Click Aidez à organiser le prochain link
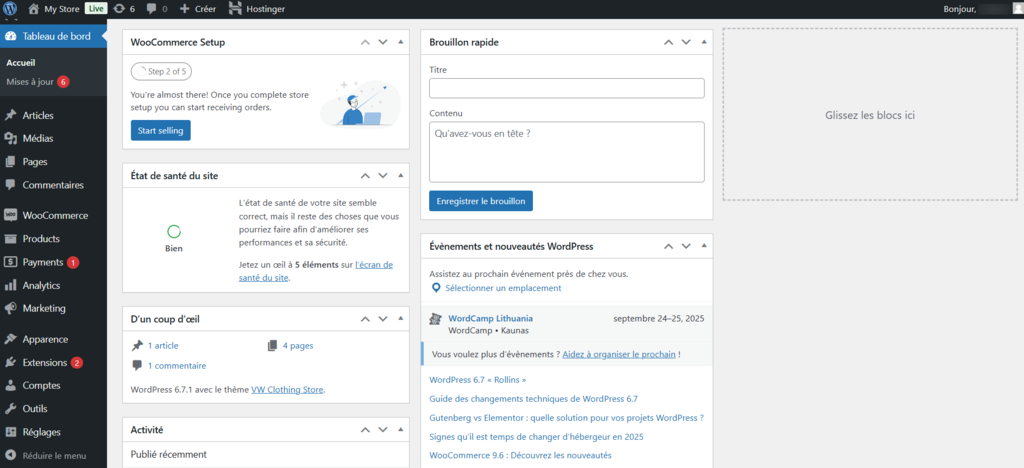Image resolution: width=1024 pixels, height=468 pixels. click(618, 354)
